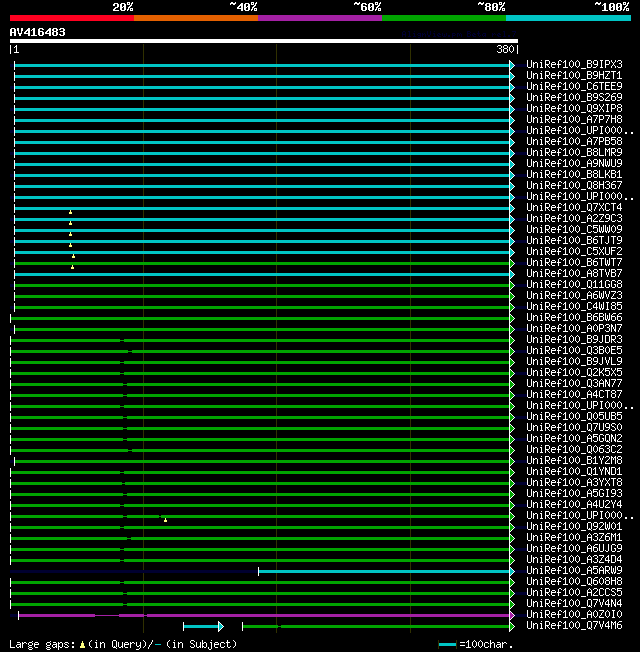Open the UniRef100_Q9XIP8 hit label
The height and width of the screenshot is (652, 640).
click(574, 109)
